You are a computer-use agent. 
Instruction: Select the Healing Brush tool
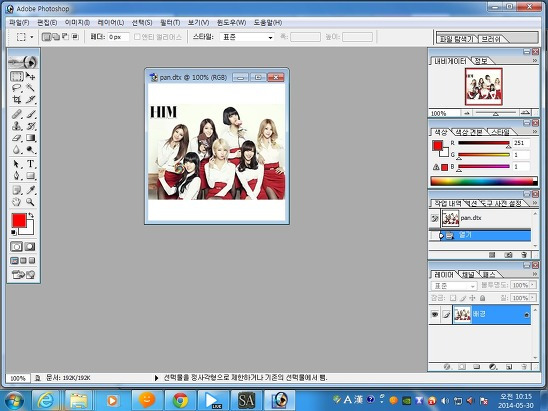coord(16,114)
